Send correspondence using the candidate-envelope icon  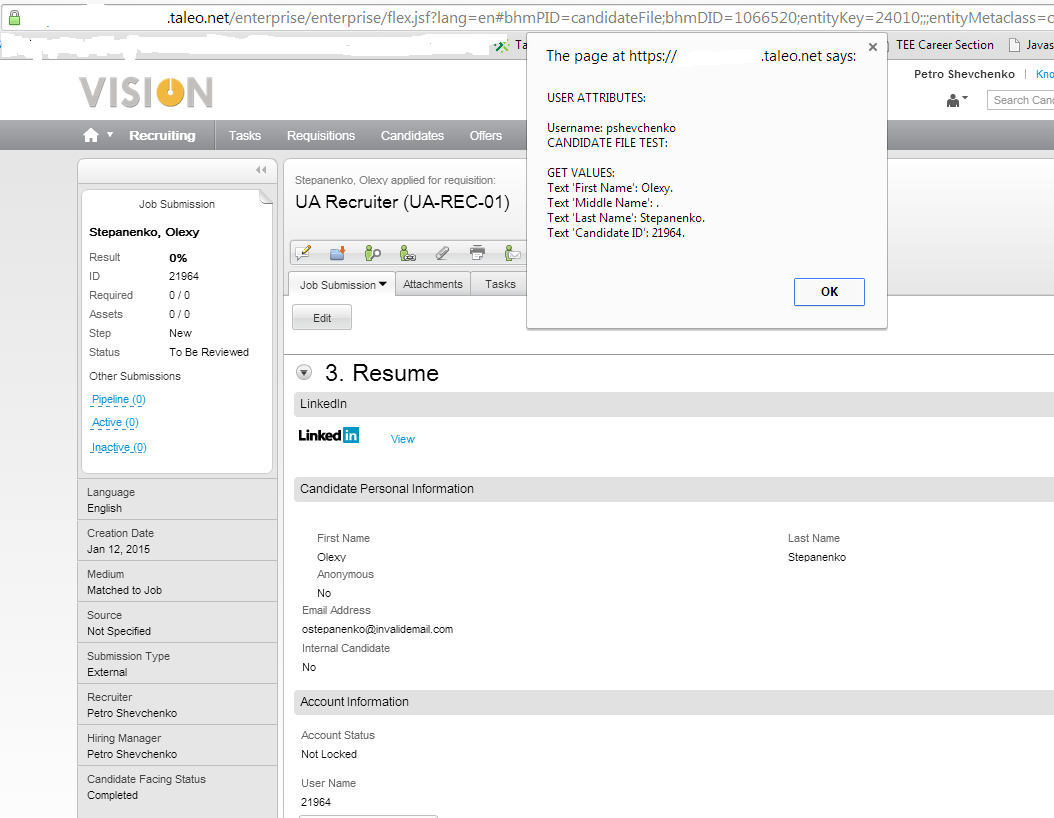(512, 252)
